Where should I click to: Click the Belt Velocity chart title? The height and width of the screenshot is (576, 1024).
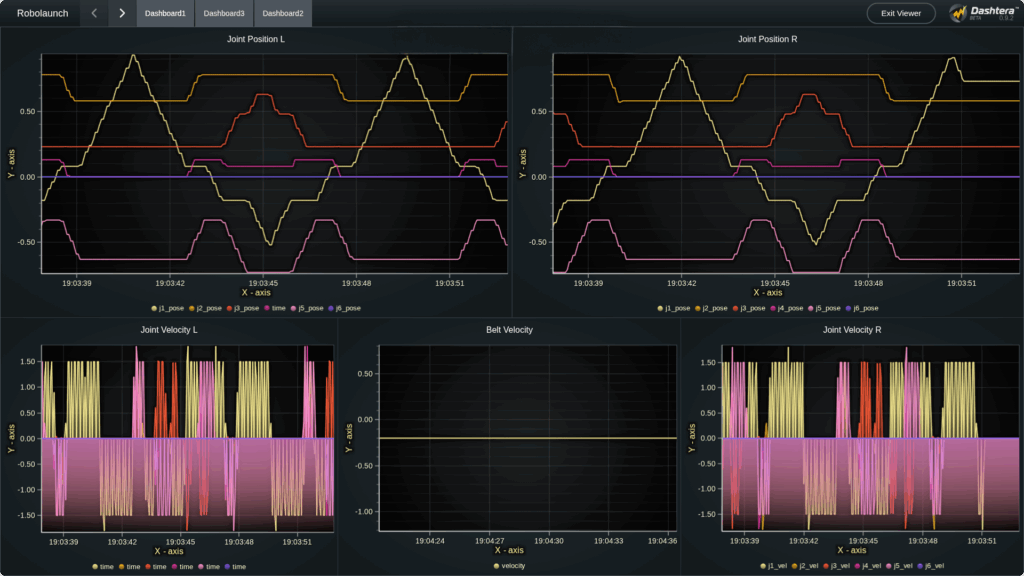(509, 329)
